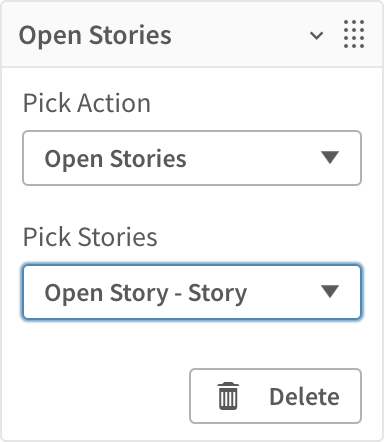Viewport: 384px width, 442px height.
Task: Collapse the Open Stories panel chevron
Action: click(x=316, y=35)
